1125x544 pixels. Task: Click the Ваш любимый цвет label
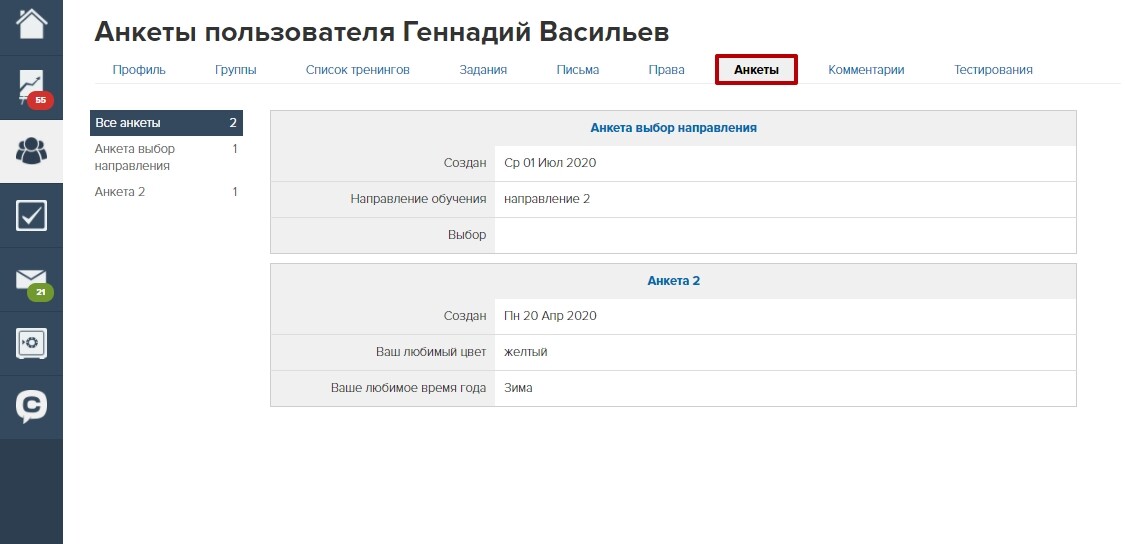coord(431,352)
